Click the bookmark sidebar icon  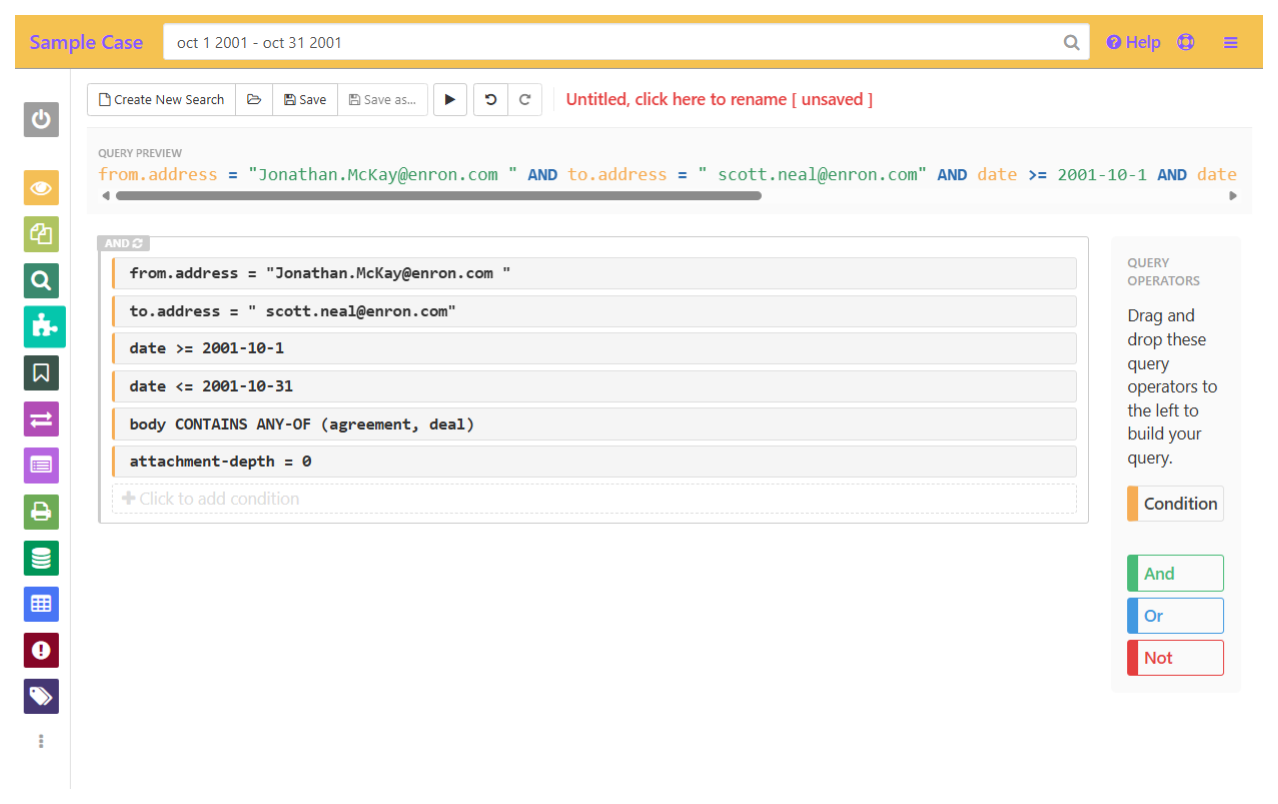(x=41, y=373)
